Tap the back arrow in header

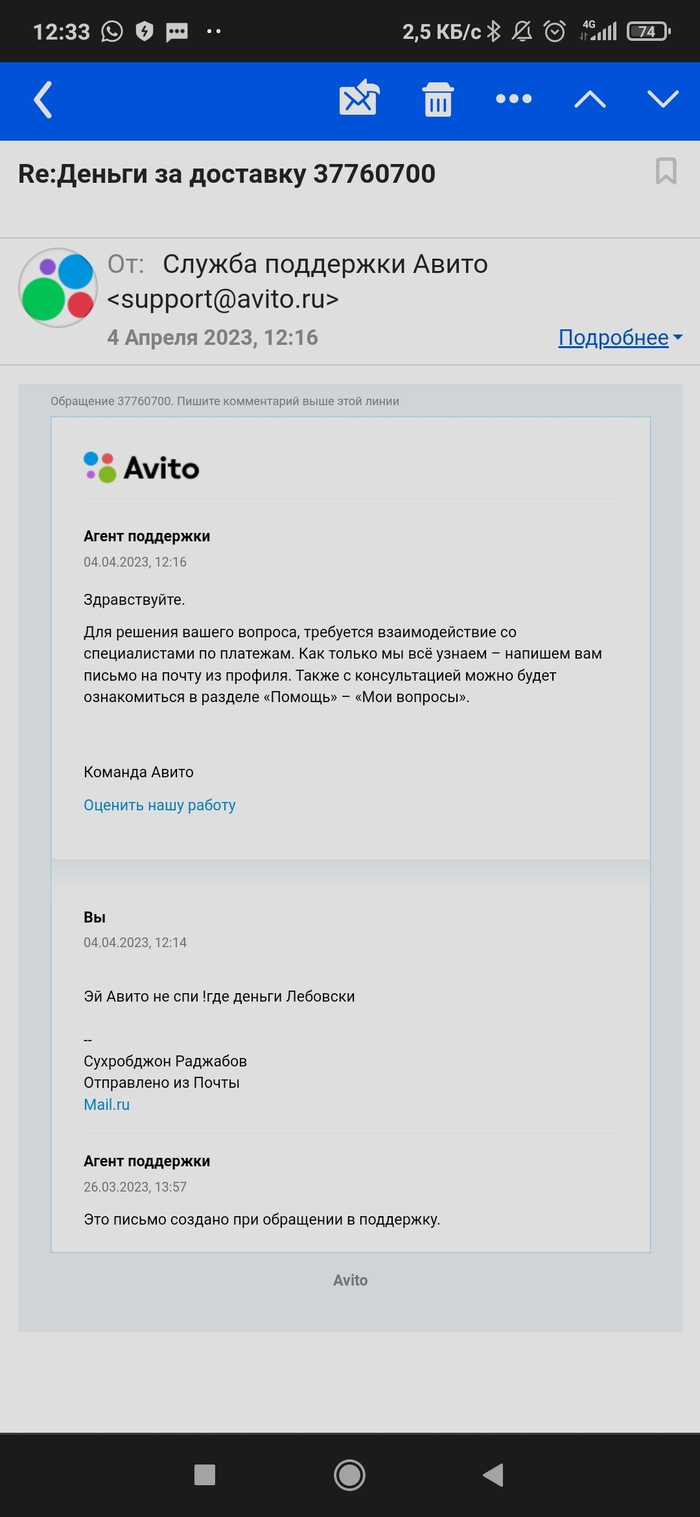[43, 100]
